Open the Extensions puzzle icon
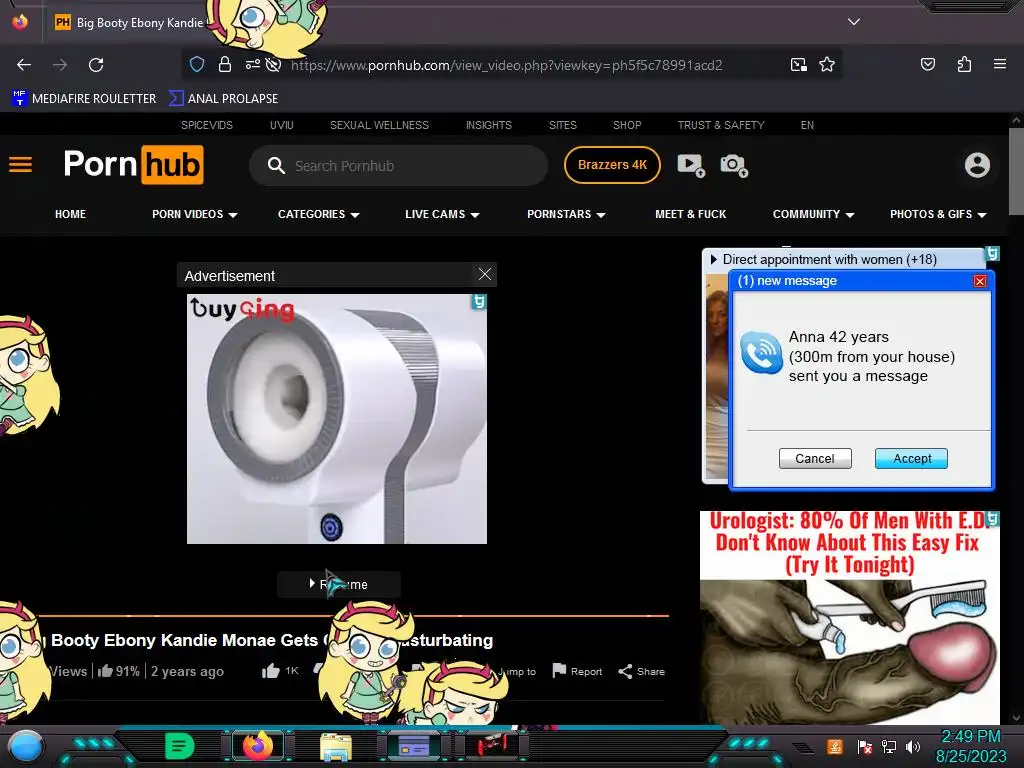1024x768 pixels. [x=964, y=64]
